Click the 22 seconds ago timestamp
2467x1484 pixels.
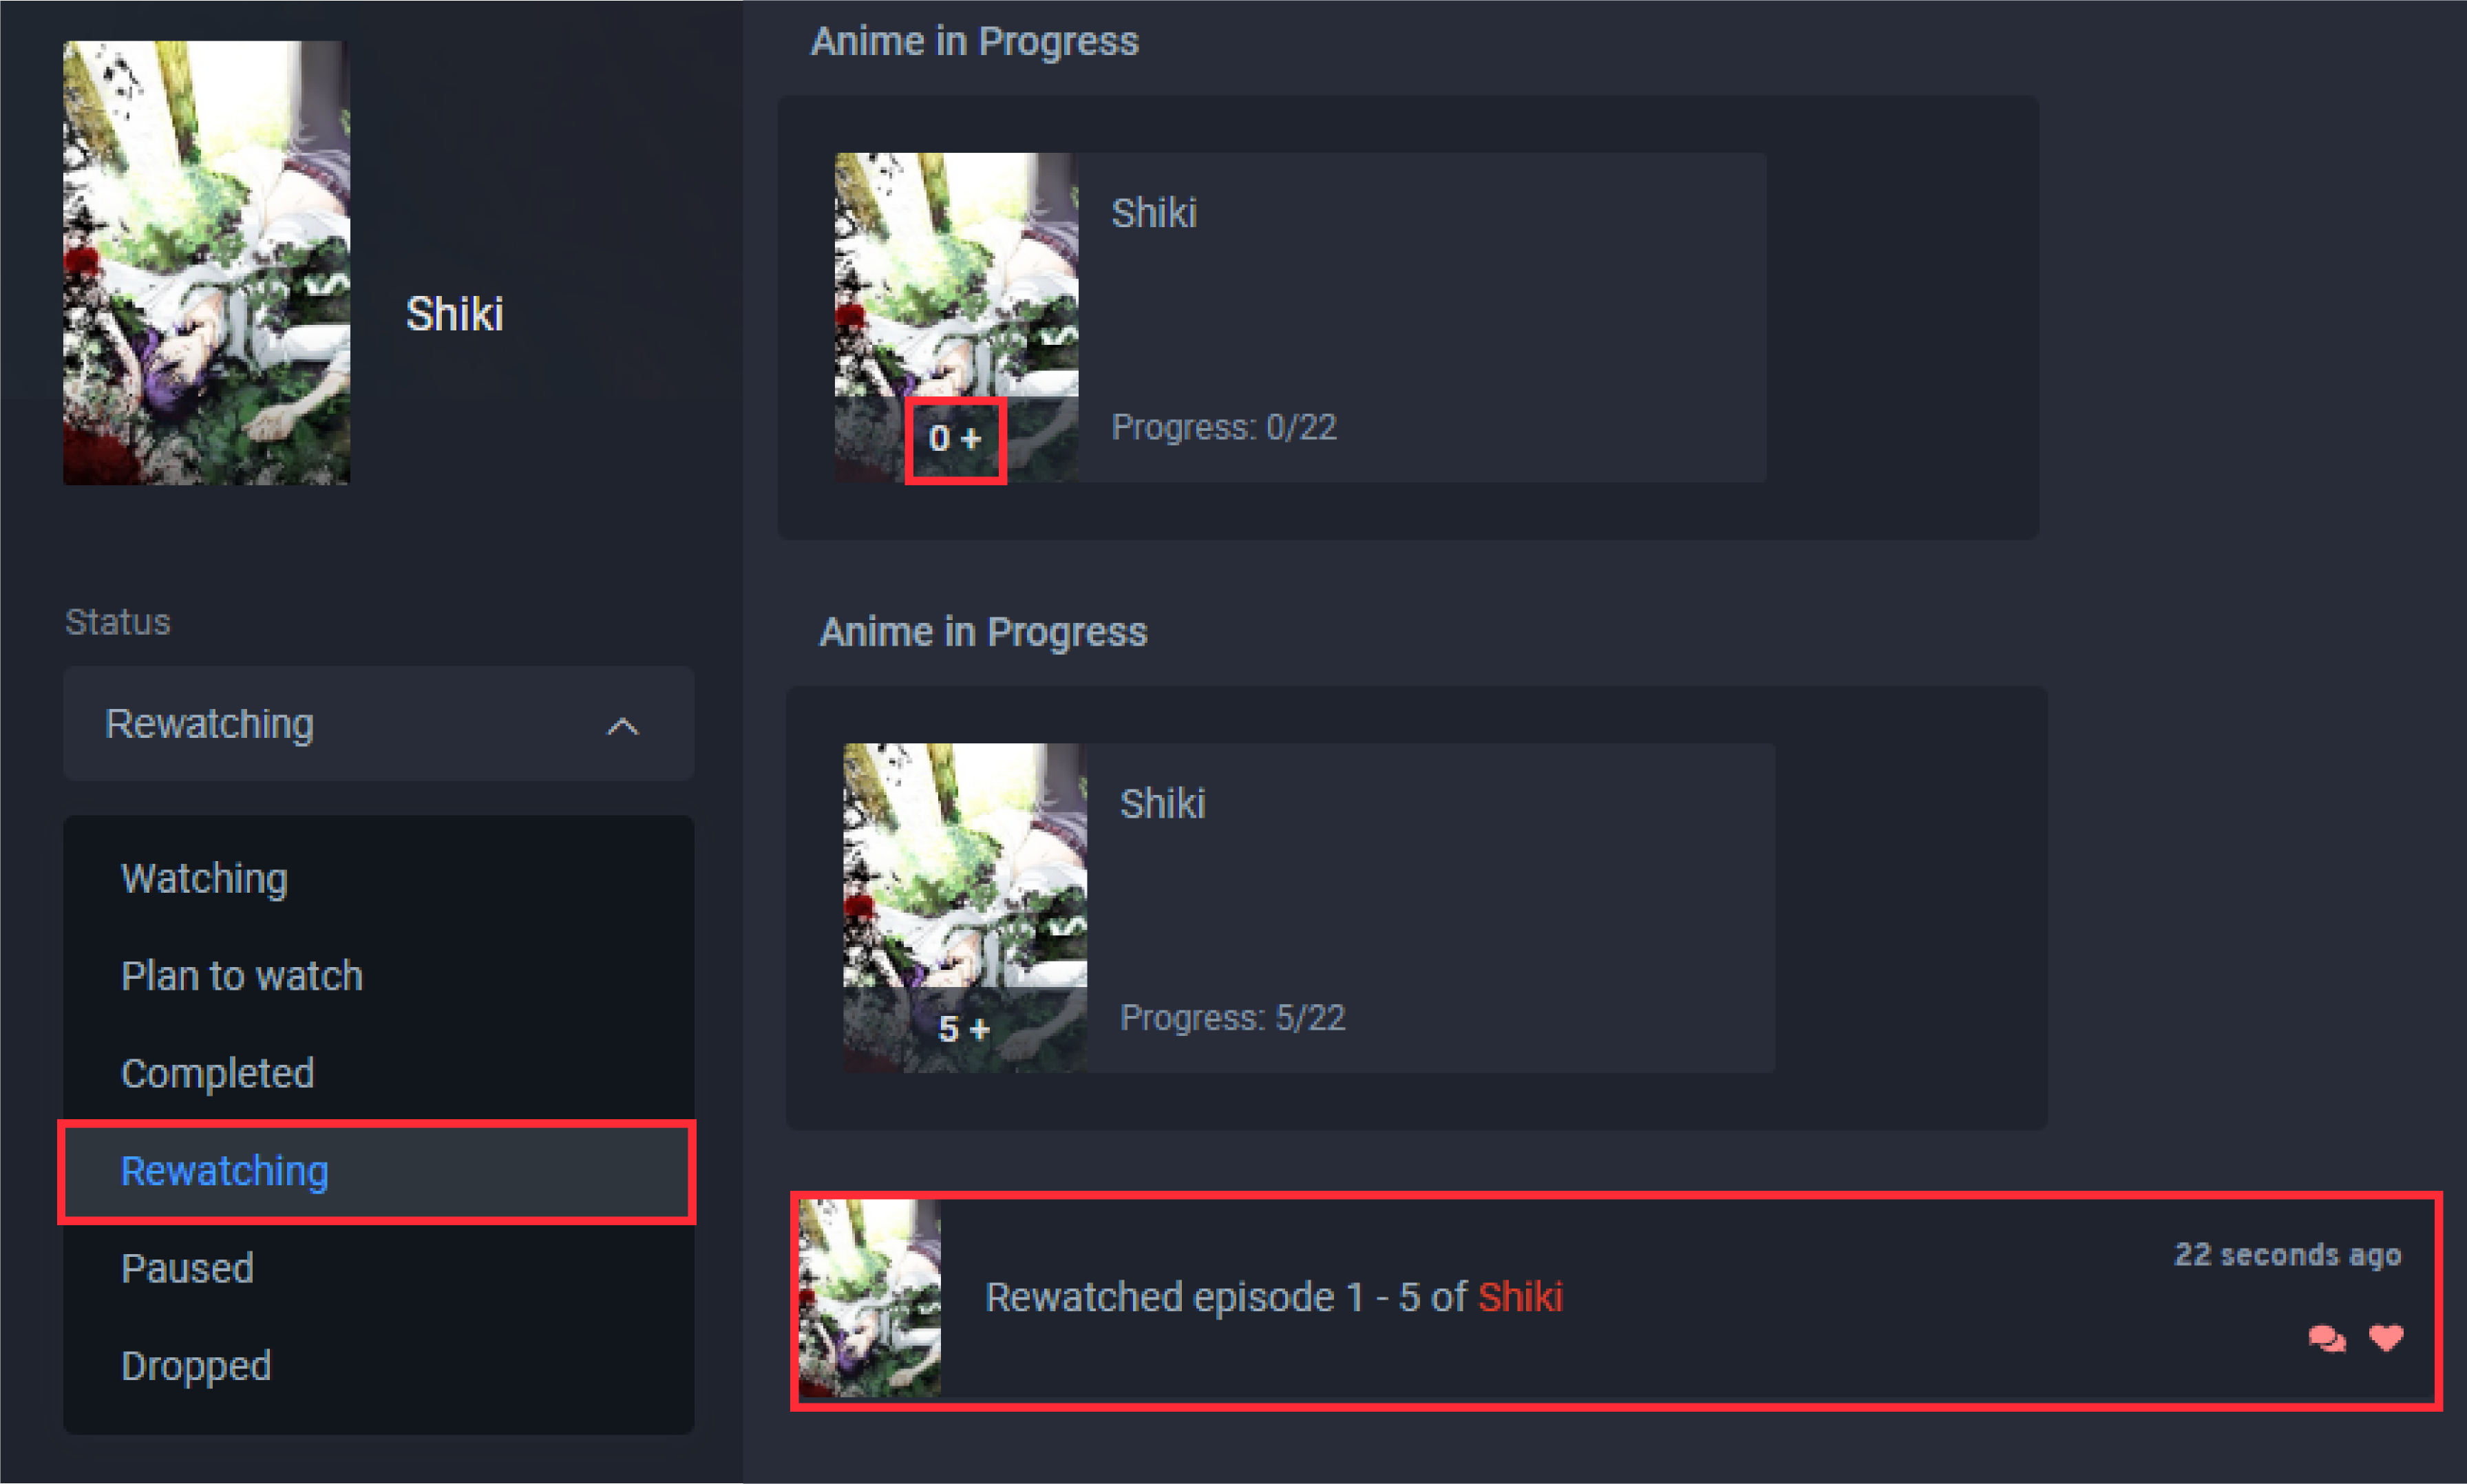click(x=2288, y=1254)
